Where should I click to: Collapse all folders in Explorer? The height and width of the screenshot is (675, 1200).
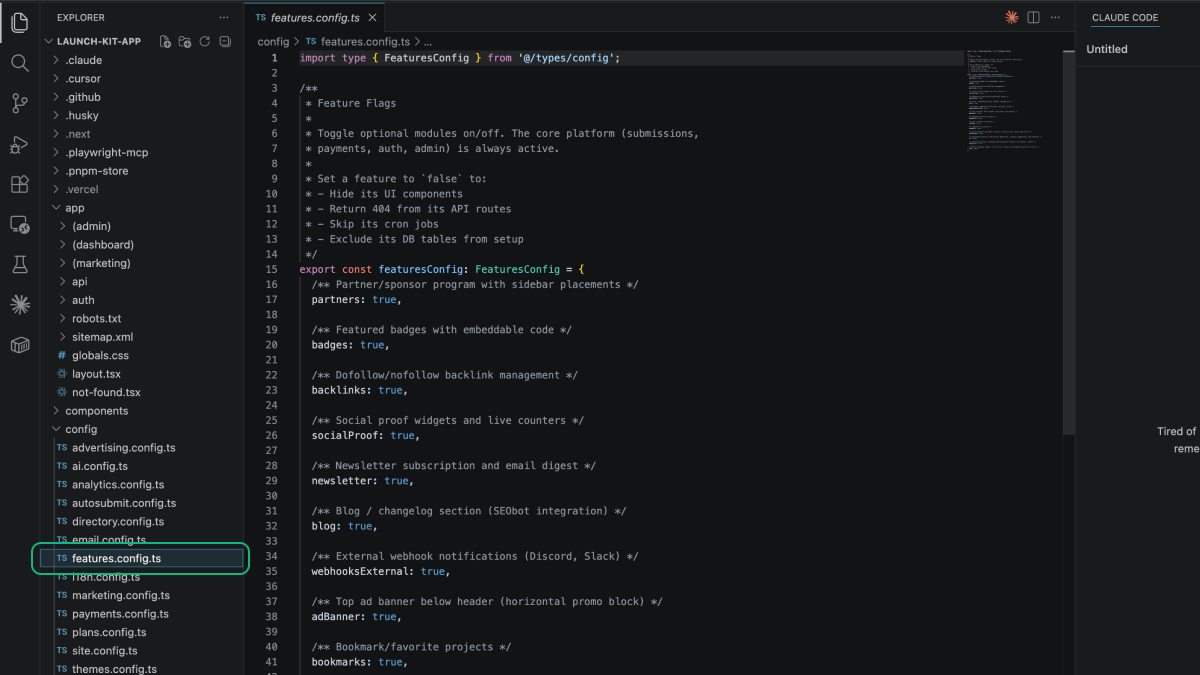point(225,42)
